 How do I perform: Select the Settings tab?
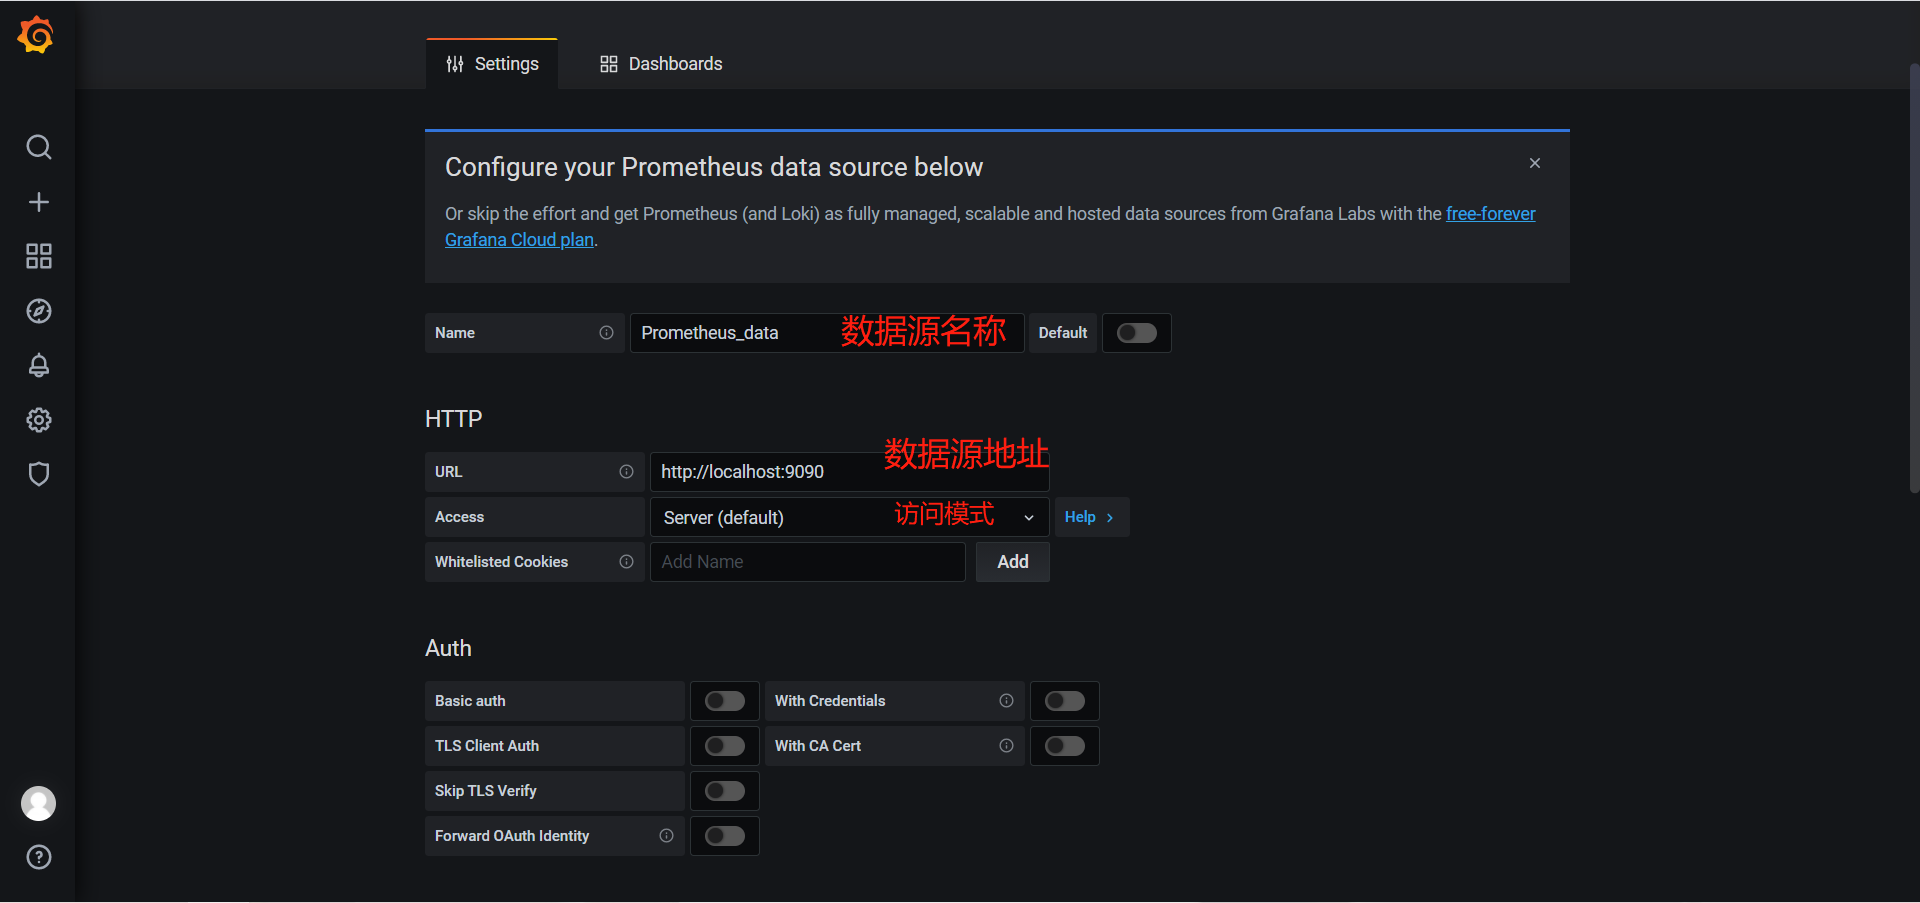coord(492,64)
